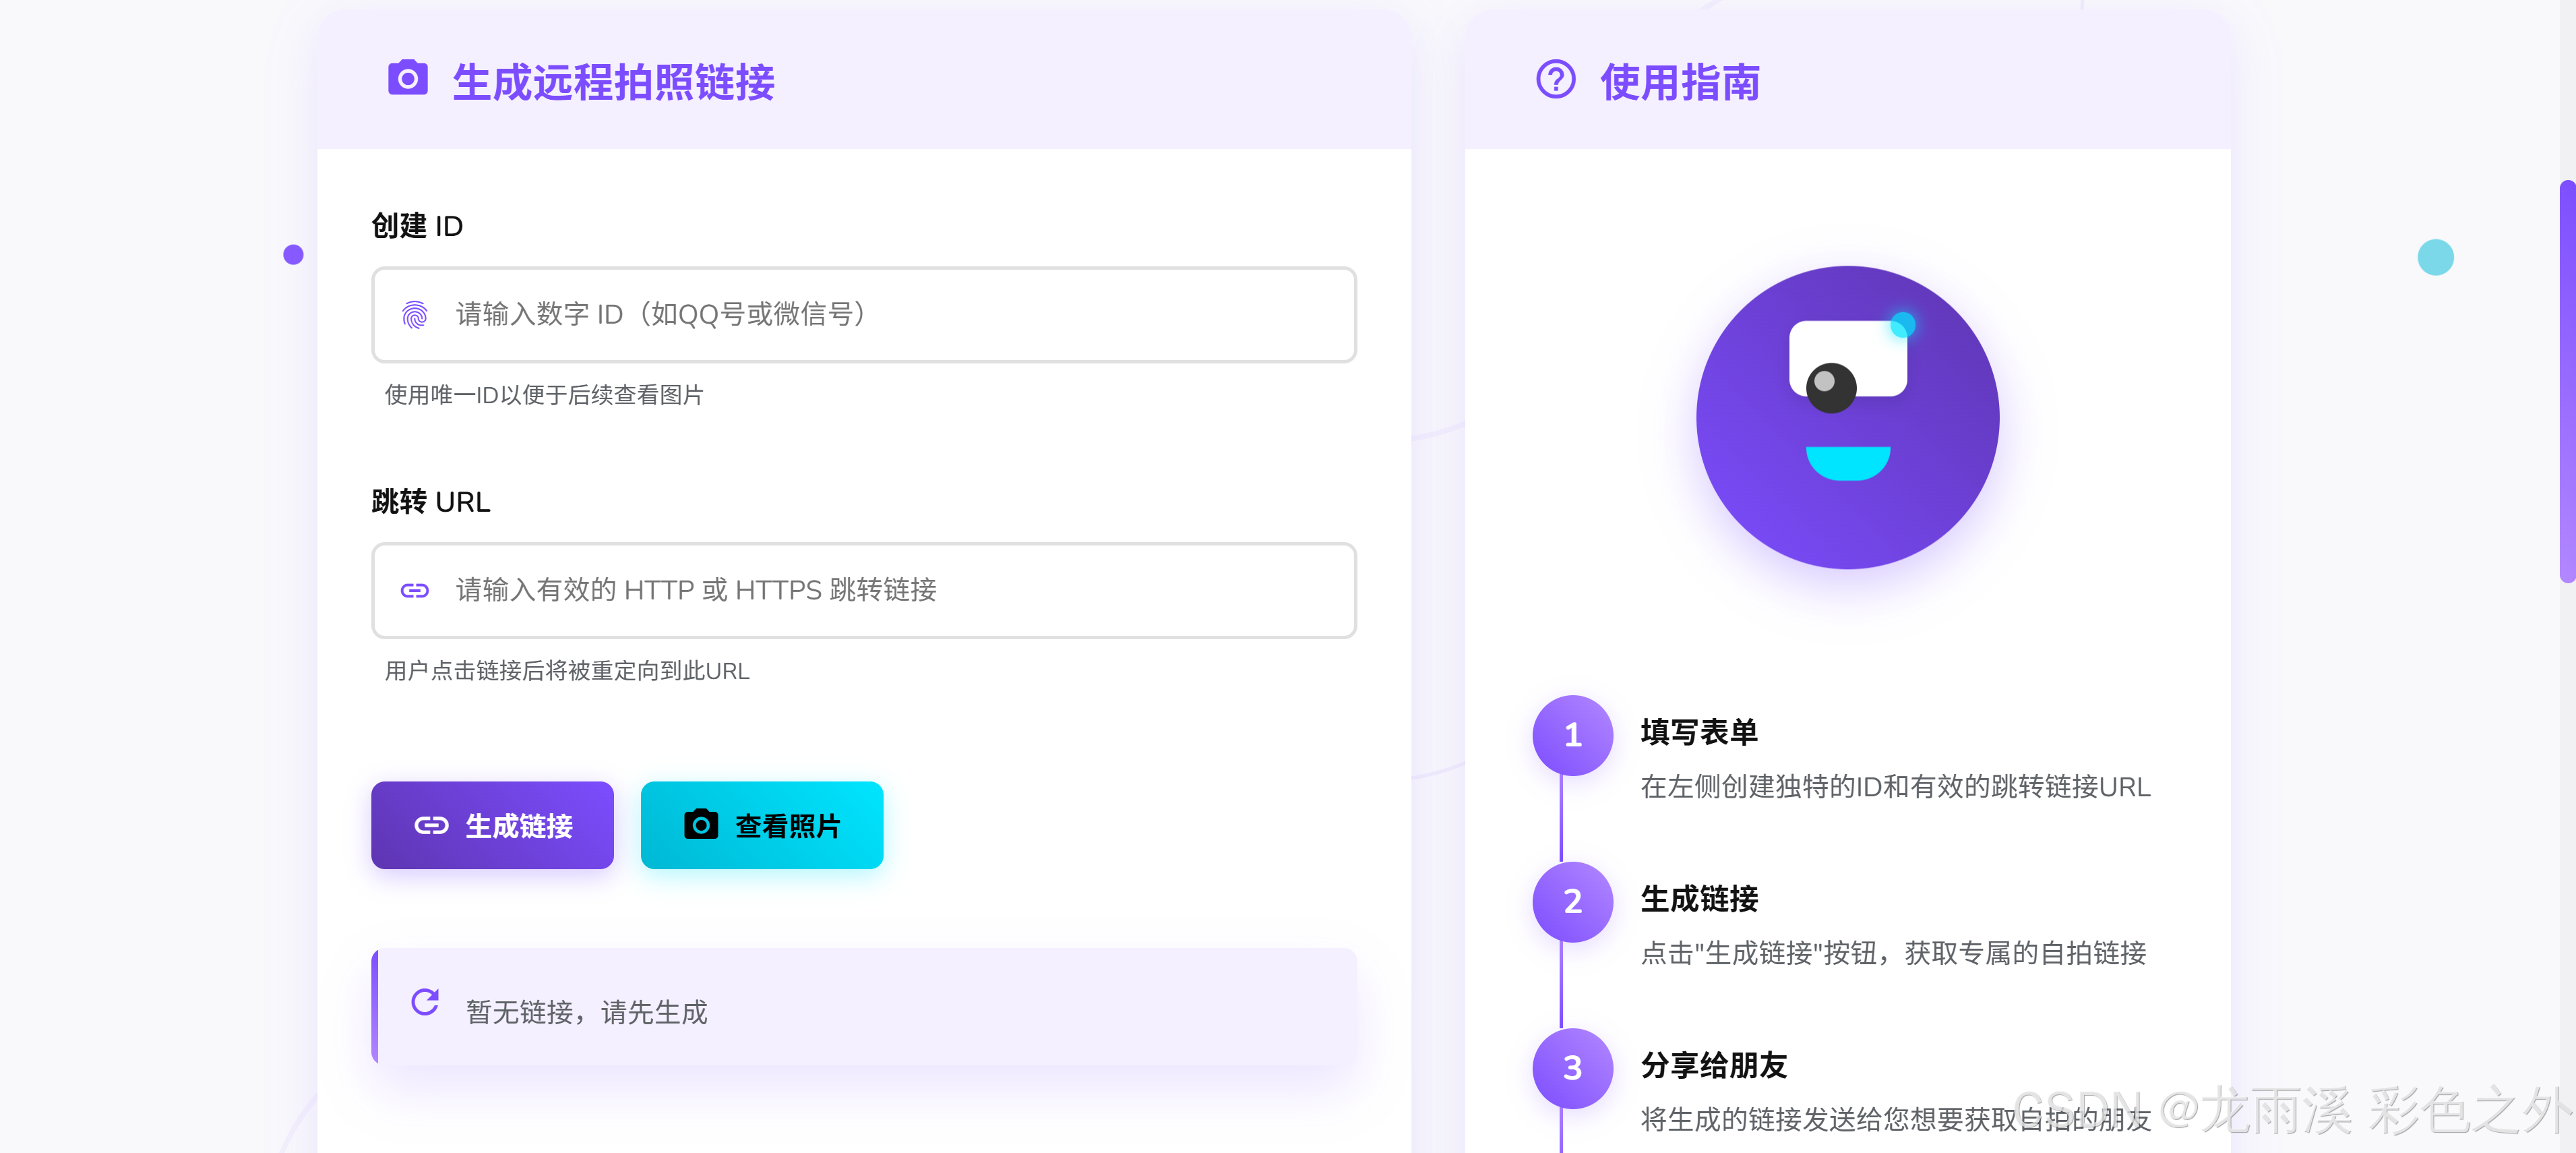
Task: Click the cyan decorative dot on the right
Action: tap(2435, 257)
